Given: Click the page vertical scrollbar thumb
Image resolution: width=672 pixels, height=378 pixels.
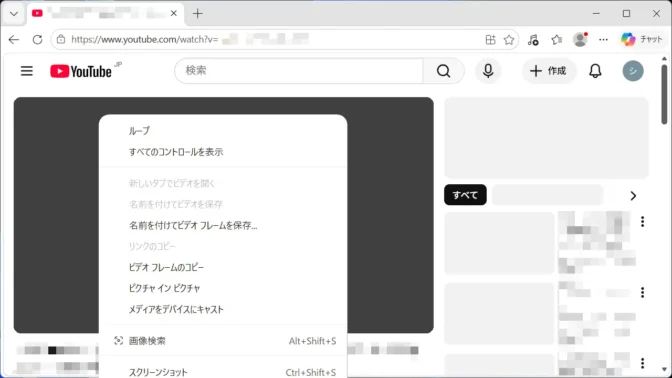Looking at the screenshot, I should click(664, 94).
